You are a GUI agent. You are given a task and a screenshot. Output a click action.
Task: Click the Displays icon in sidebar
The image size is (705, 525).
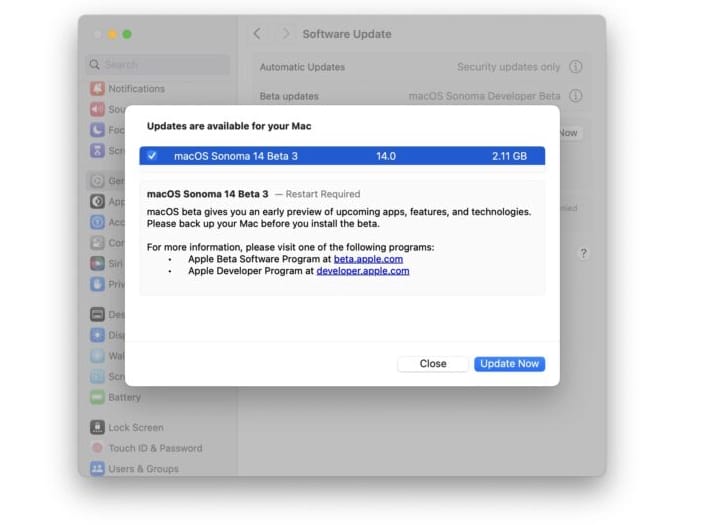[97, 335]
